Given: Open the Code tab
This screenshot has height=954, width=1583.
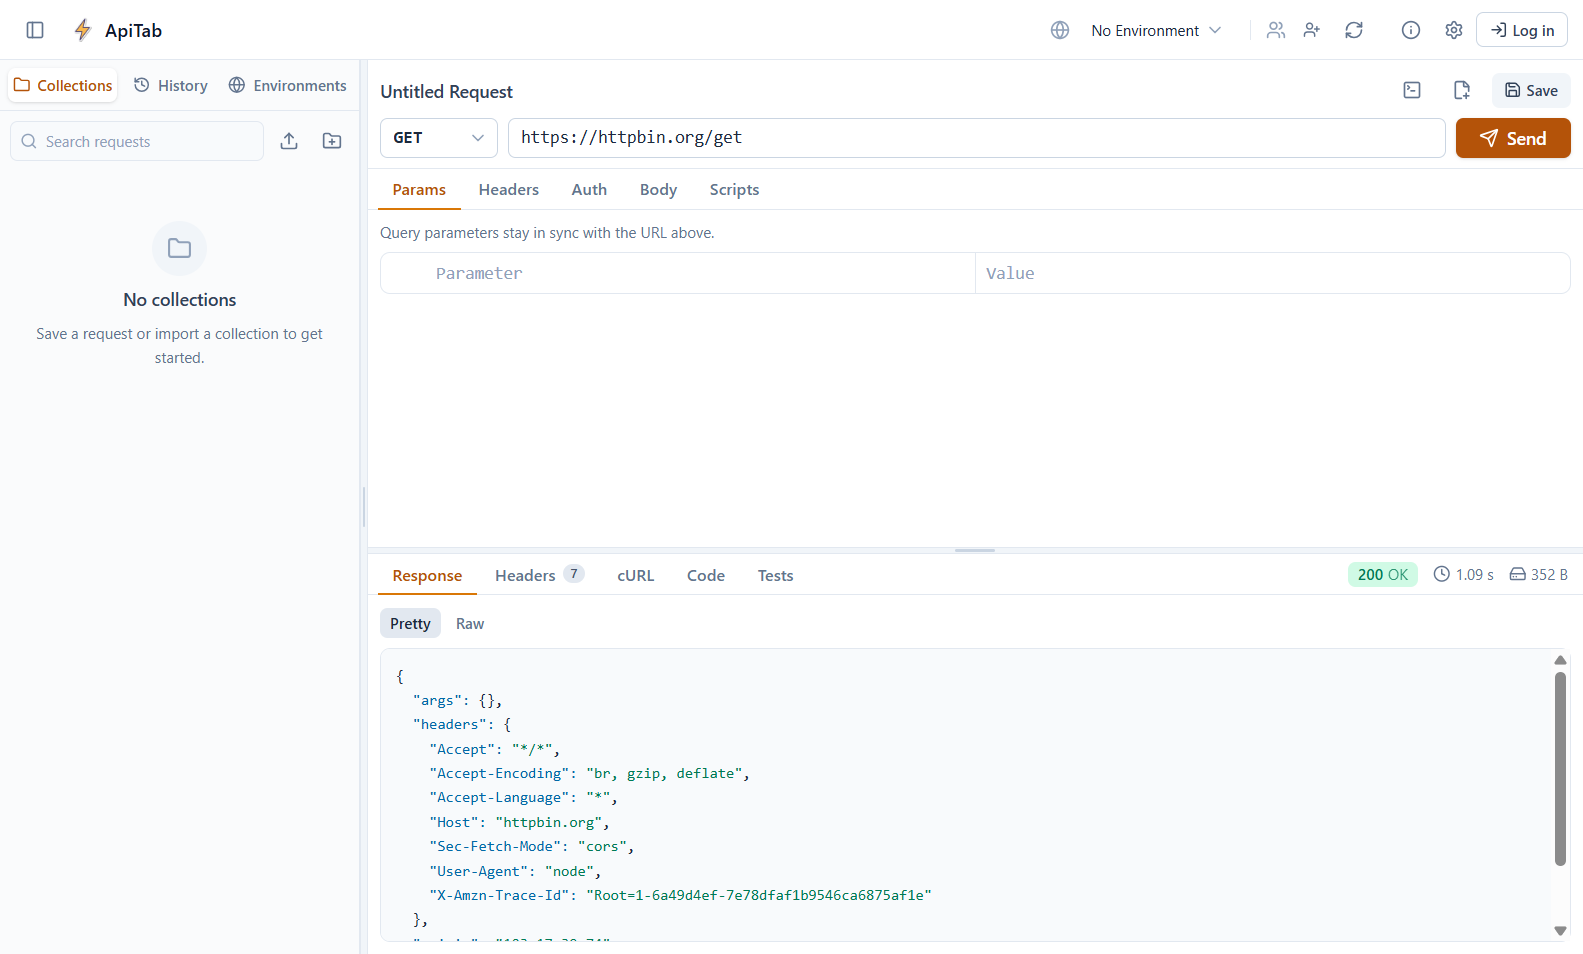Looking at the screenshot, I should (705, 575).
